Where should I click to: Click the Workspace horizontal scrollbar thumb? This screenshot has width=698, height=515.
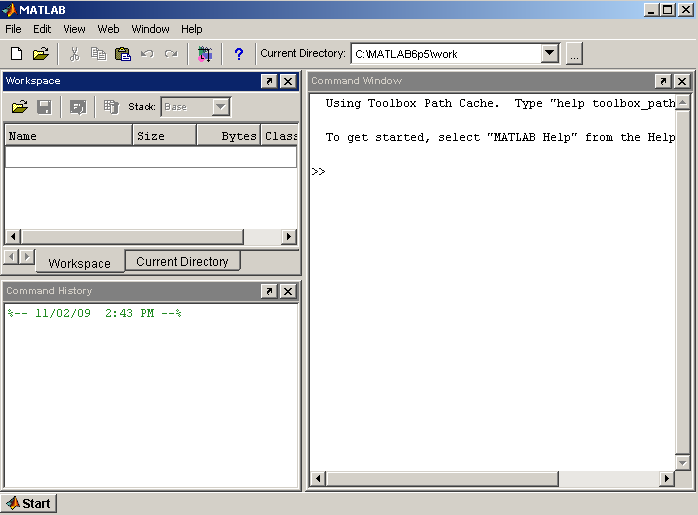pyautogui.click(x=132, y=236)
